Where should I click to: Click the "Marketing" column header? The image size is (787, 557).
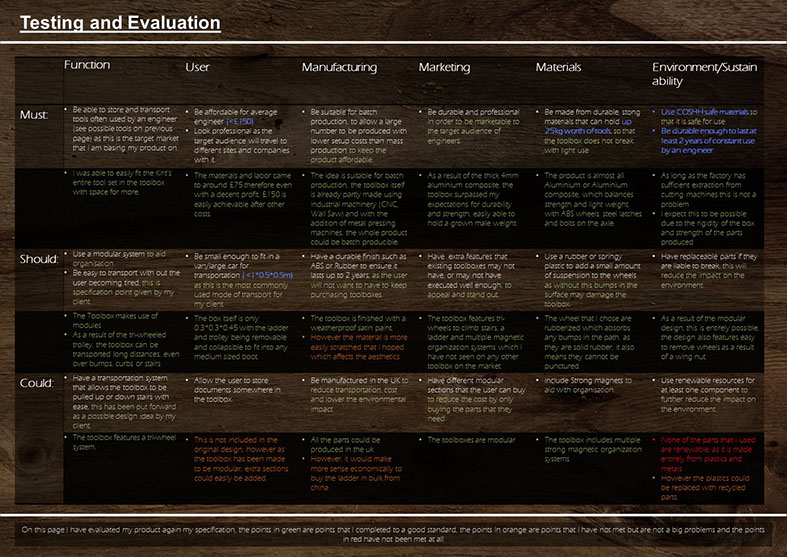coord(444,67)
